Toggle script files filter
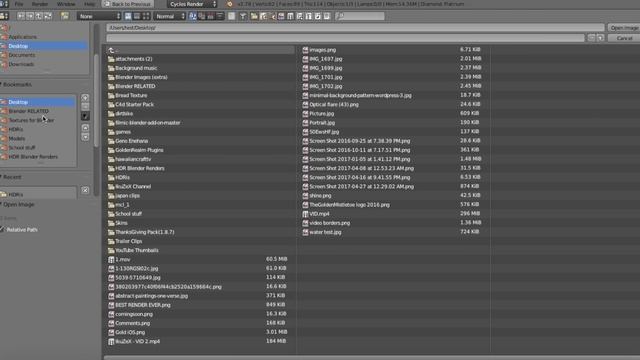Viewport: 640px width, 360px height. coord(299,16)
